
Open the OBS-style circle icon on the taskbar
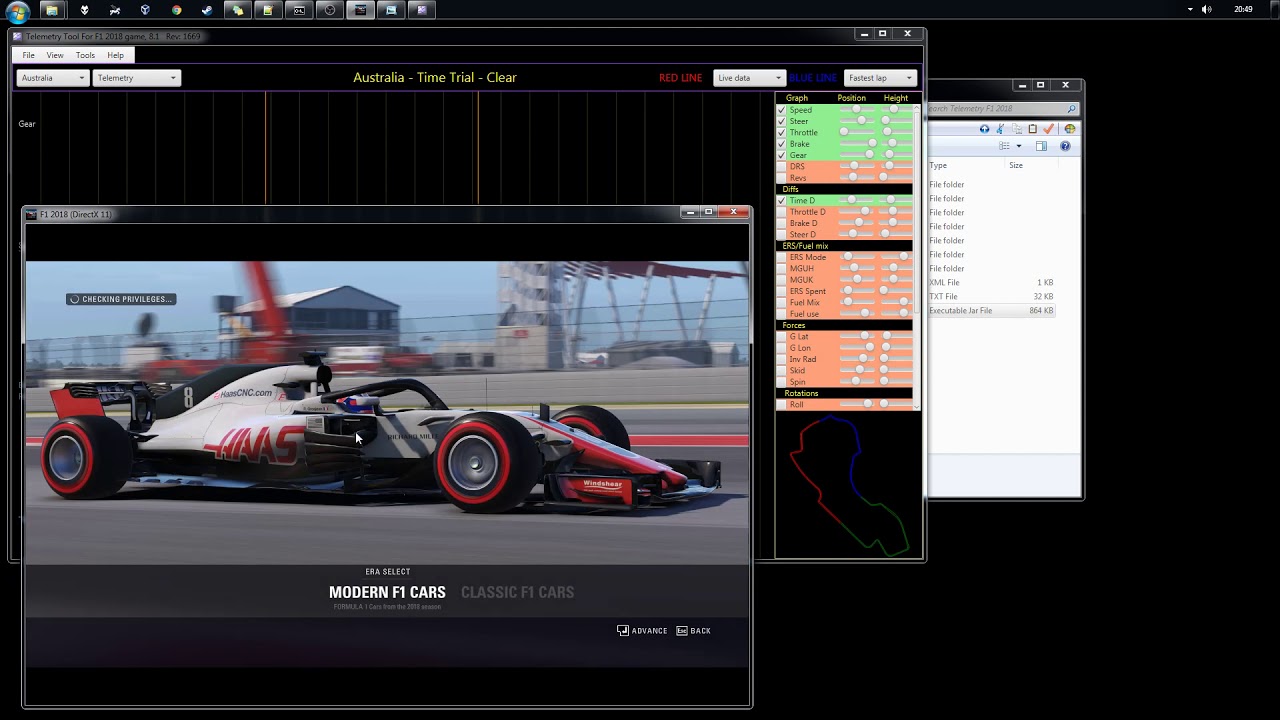[330, 10]
